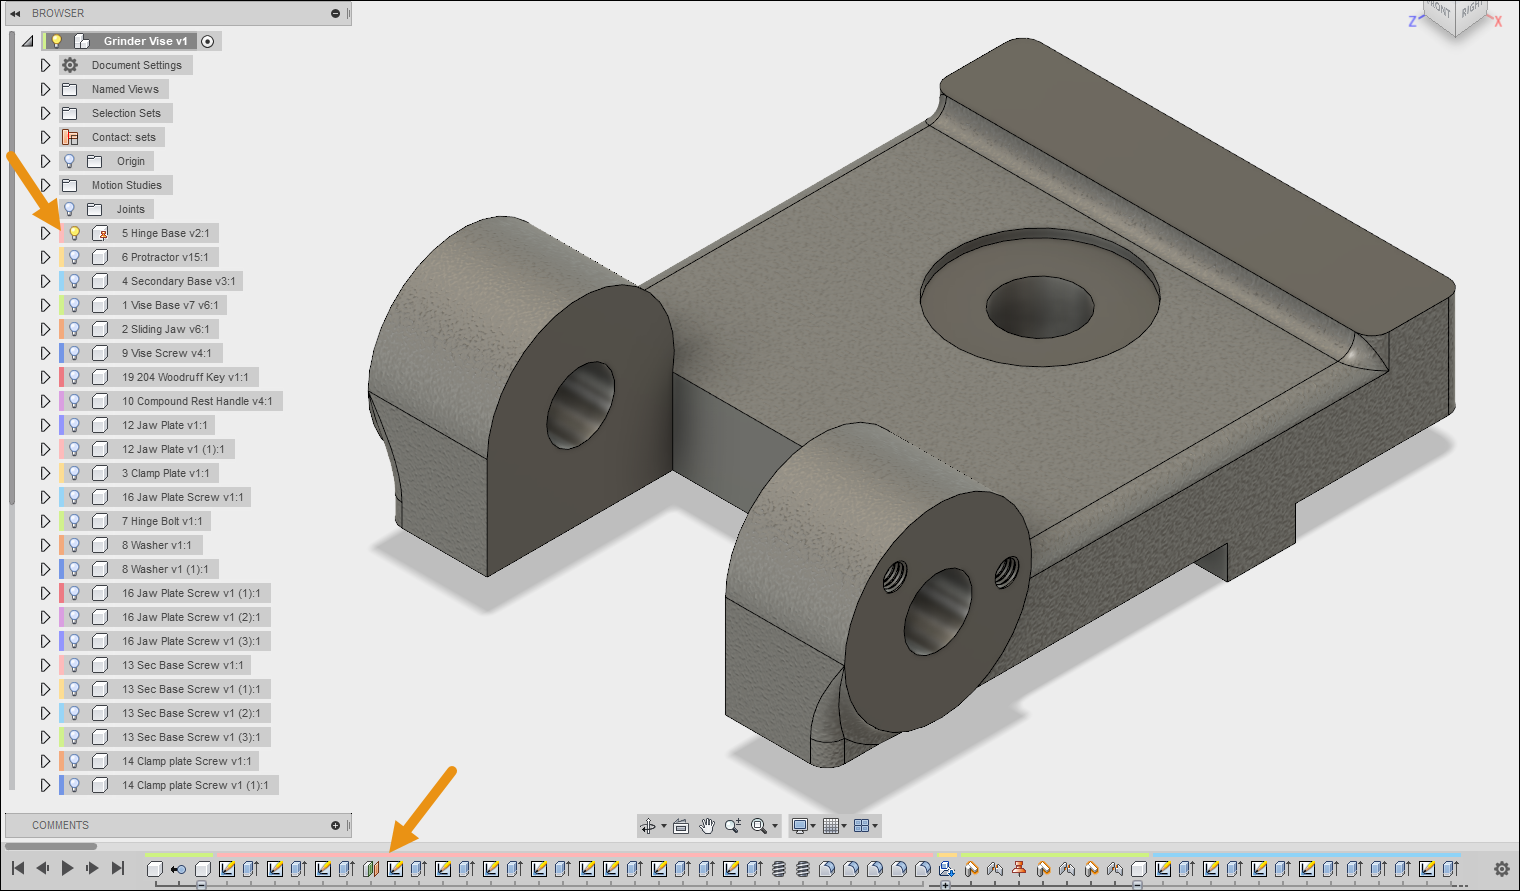Open the Display Settings dropdown
1520x891 pixels.
point(803,826)
